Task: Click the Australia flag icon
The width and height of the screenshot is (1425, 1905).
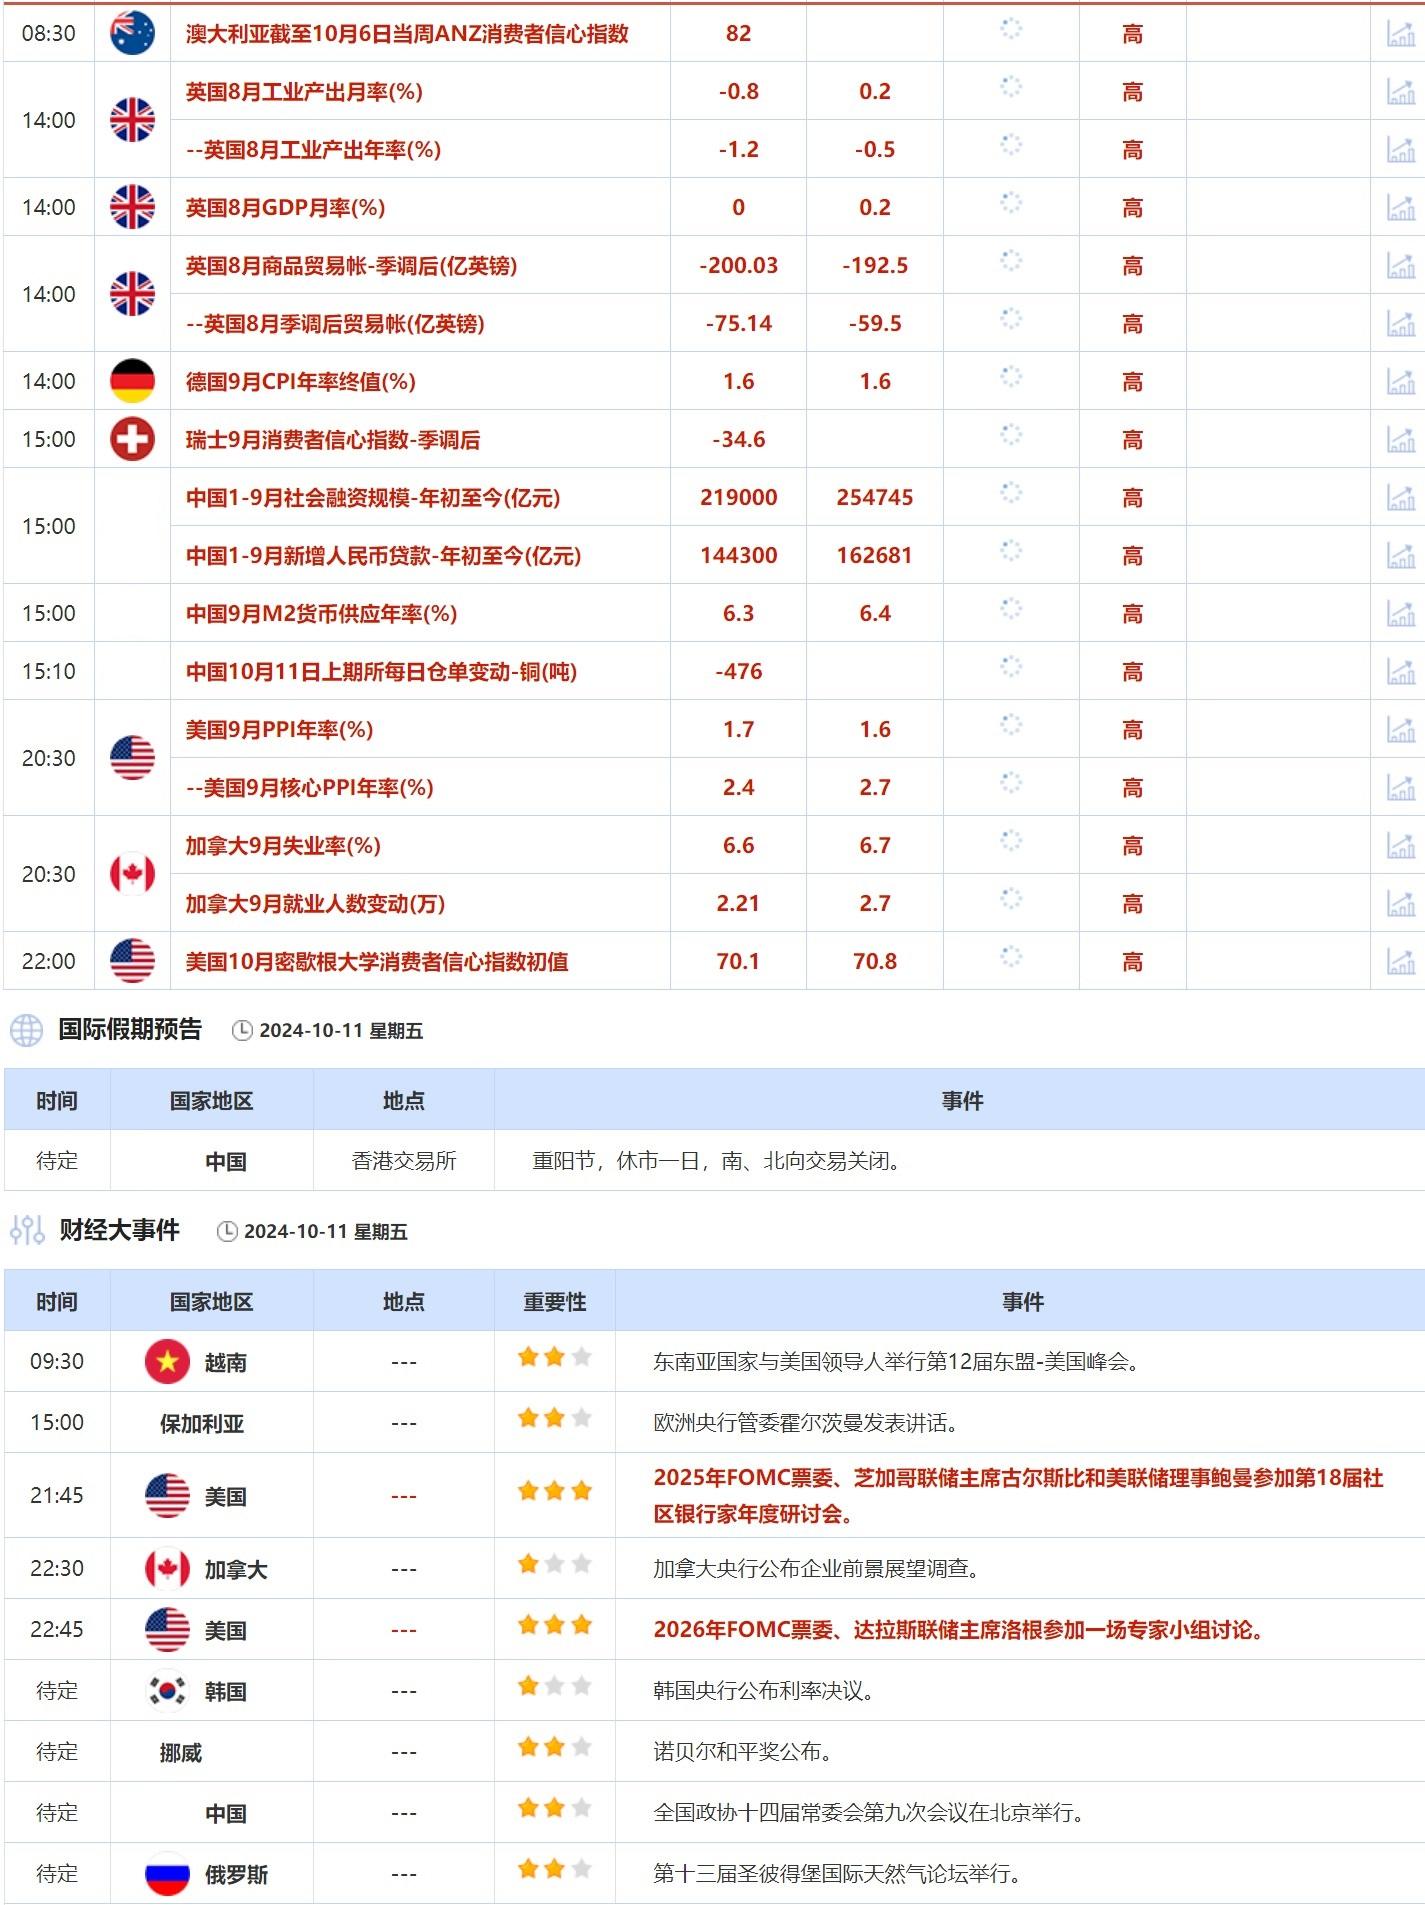Action: (132, 33)
